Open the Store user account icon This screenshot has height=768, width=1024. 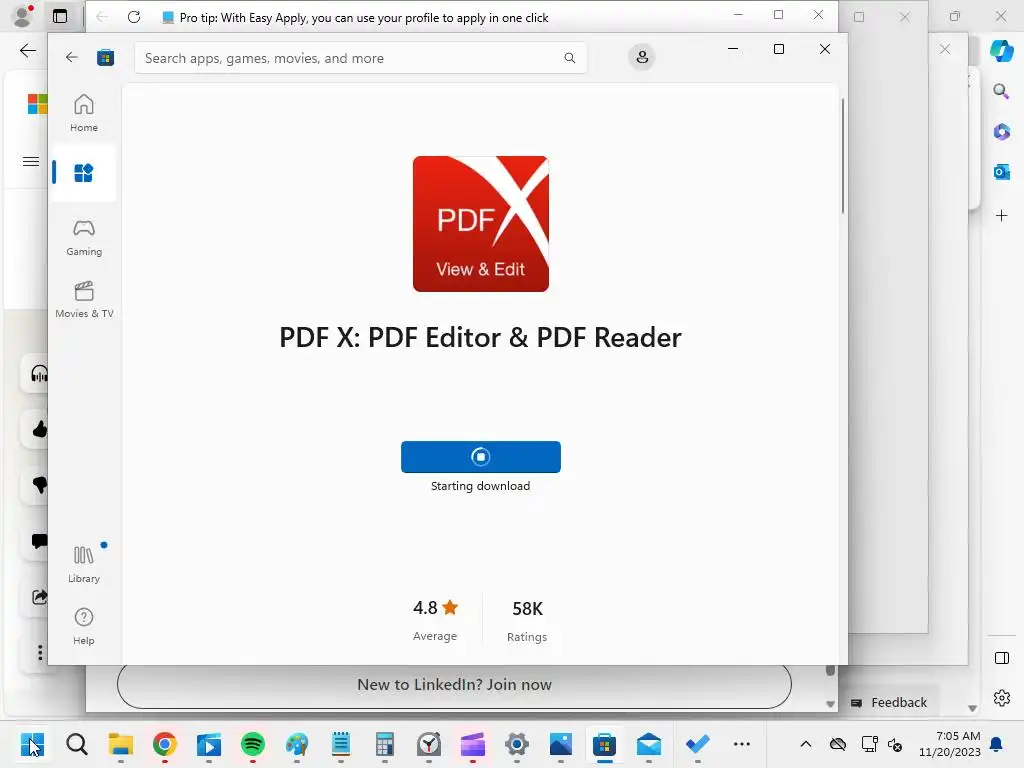click(642, 57)
